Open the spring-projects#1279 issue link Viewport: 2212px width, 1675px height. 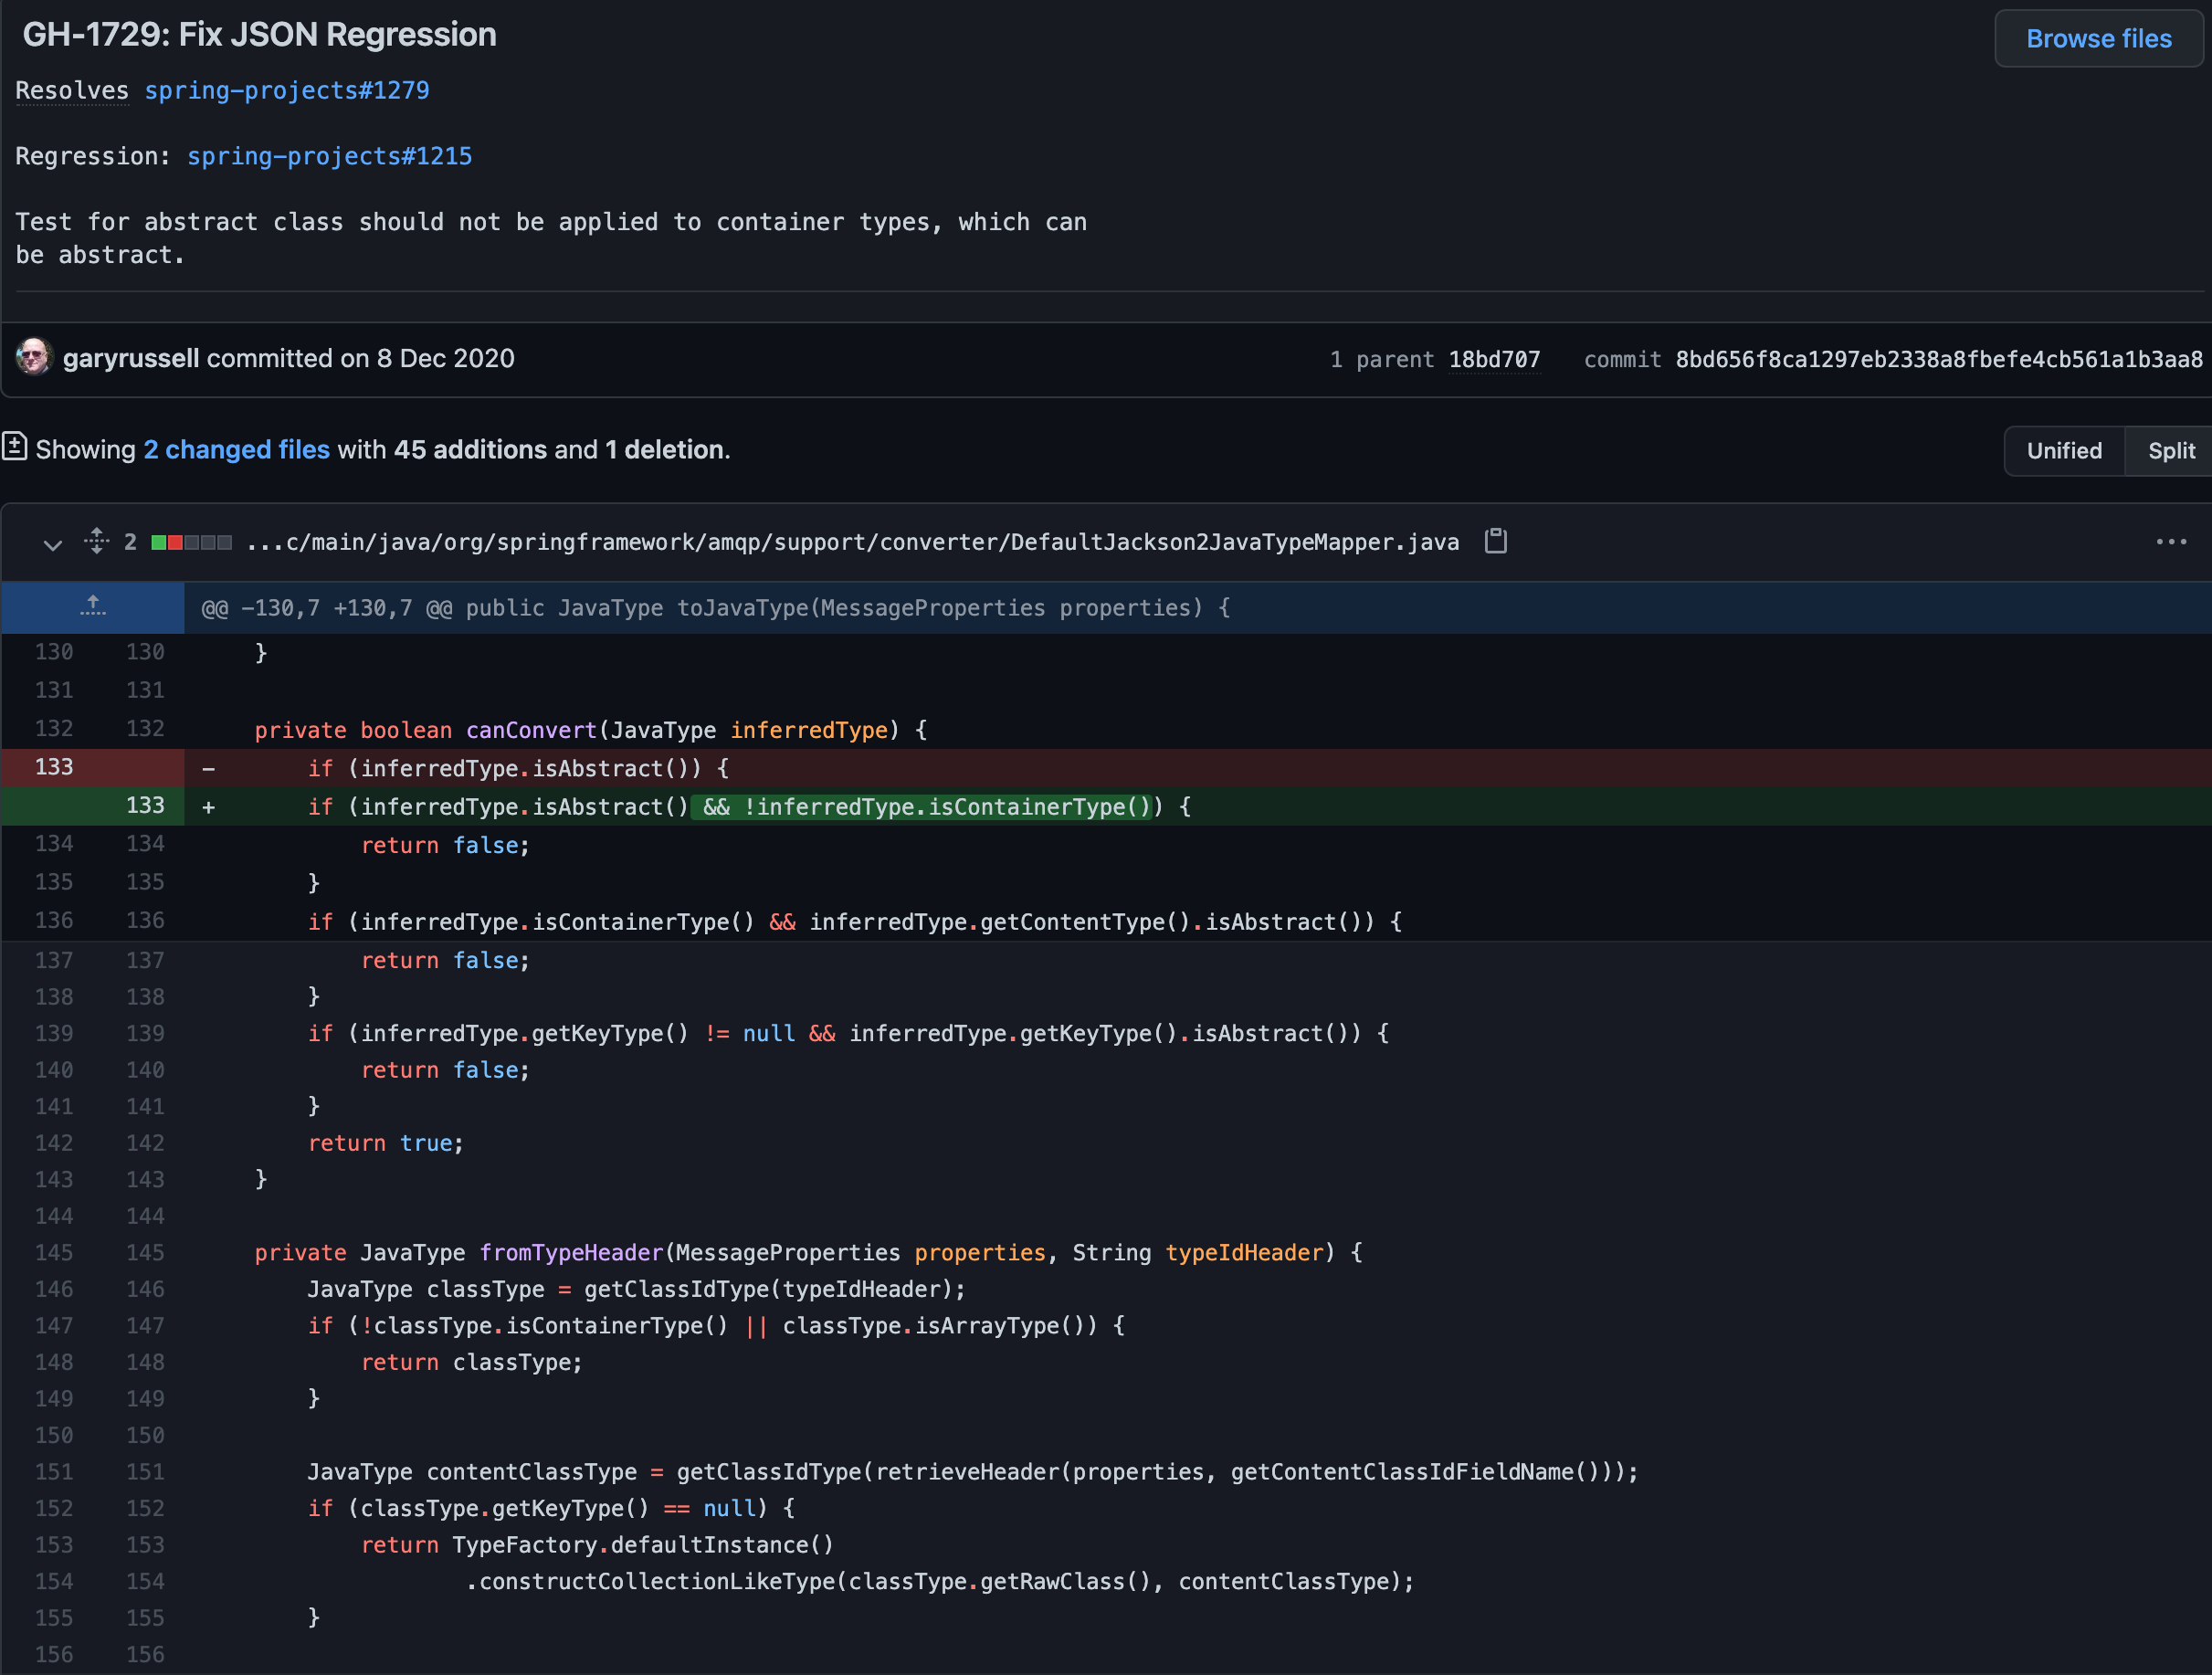click(x=286, y=90)
